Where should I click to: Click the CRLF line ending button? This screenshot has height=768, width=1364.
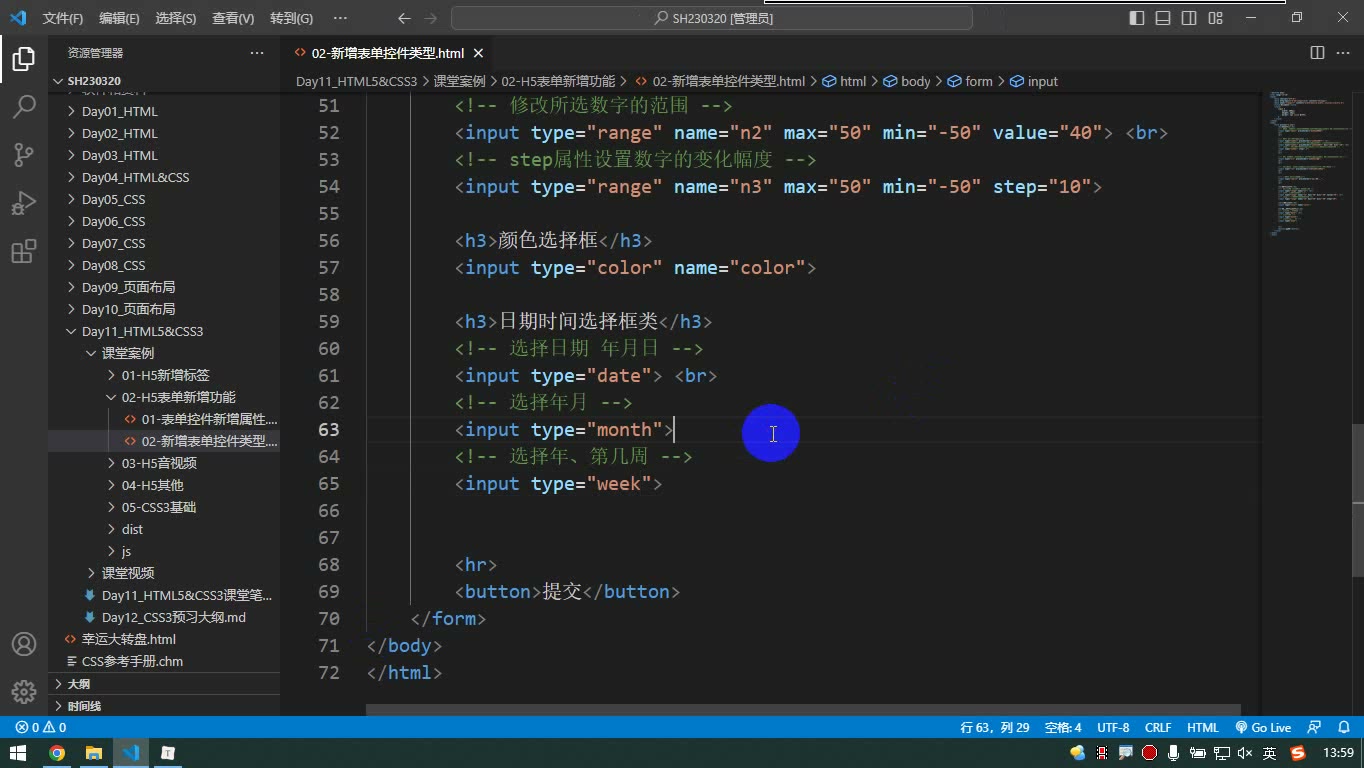(x=1158, y=728)
